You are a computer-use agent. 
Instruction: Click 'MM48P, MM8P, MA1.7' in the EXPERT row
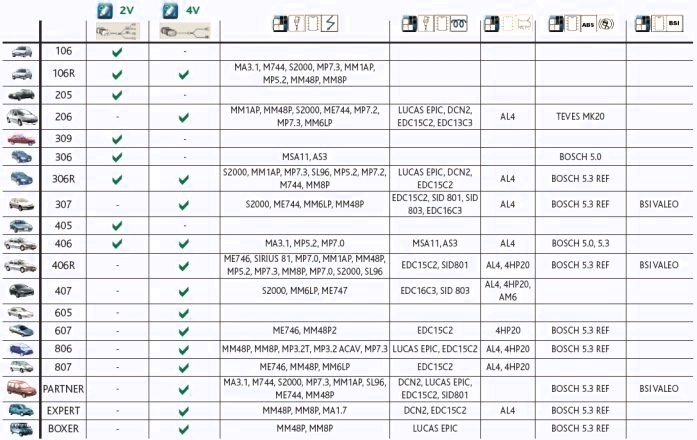(304, 411)
